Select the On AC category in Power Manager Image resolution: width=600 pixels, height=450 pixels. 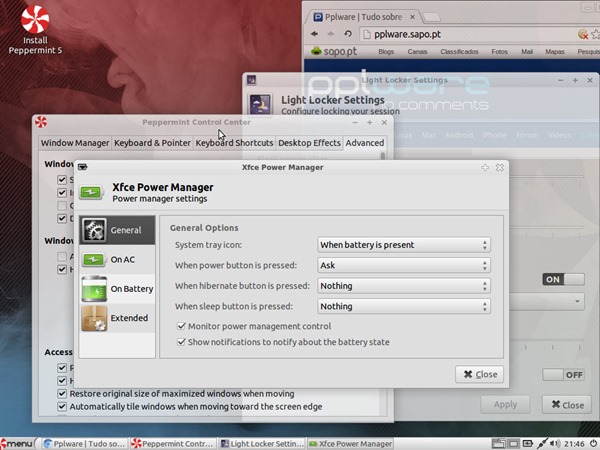117,259
